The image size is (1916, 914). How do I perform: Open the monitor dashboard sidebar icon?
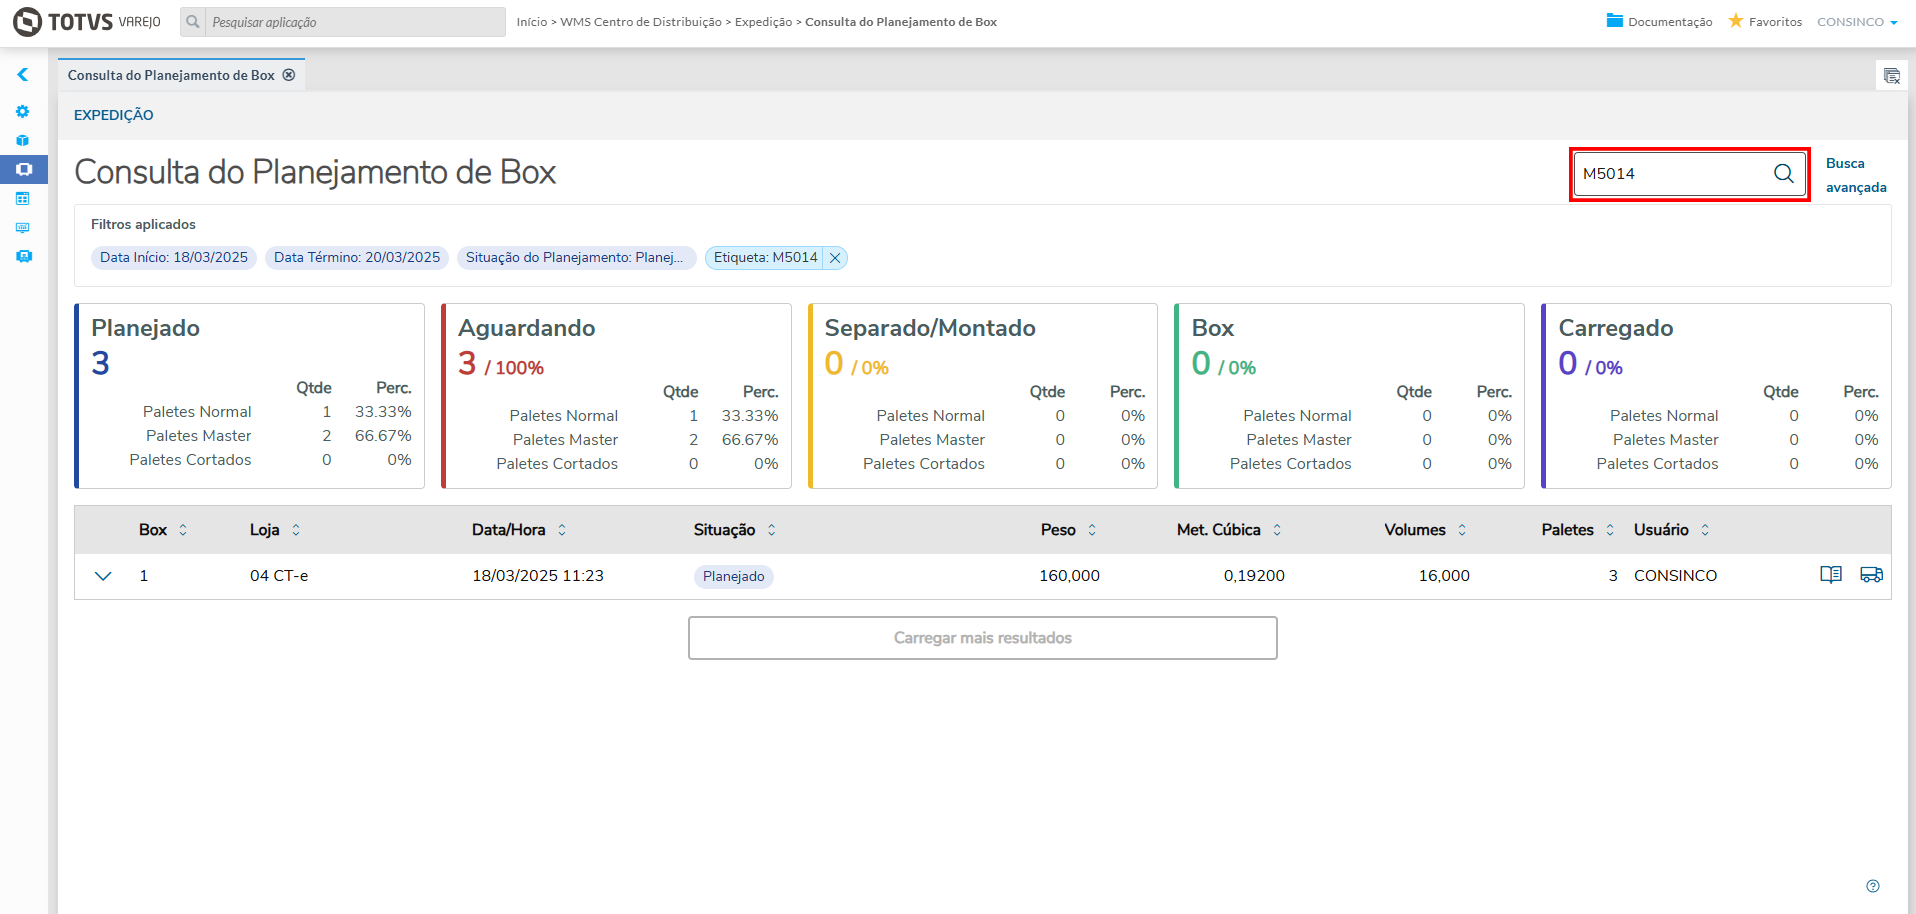pos(23,227)
